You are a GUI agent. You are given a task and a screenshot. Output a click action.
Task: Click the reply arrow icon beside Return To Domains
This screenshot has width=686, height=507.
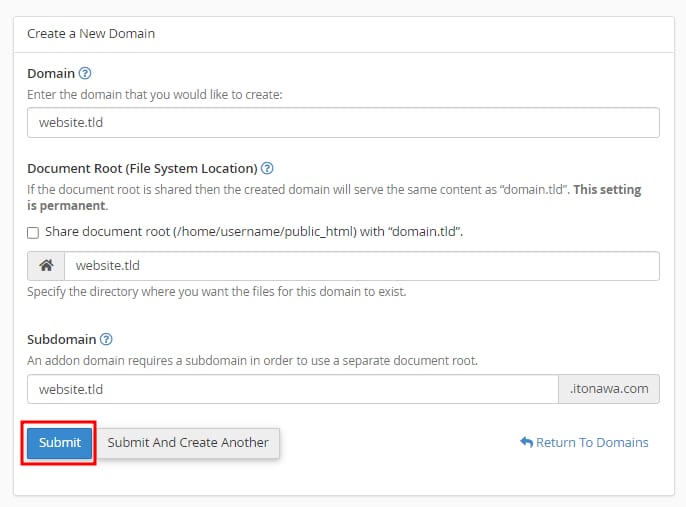pos(526,442)
